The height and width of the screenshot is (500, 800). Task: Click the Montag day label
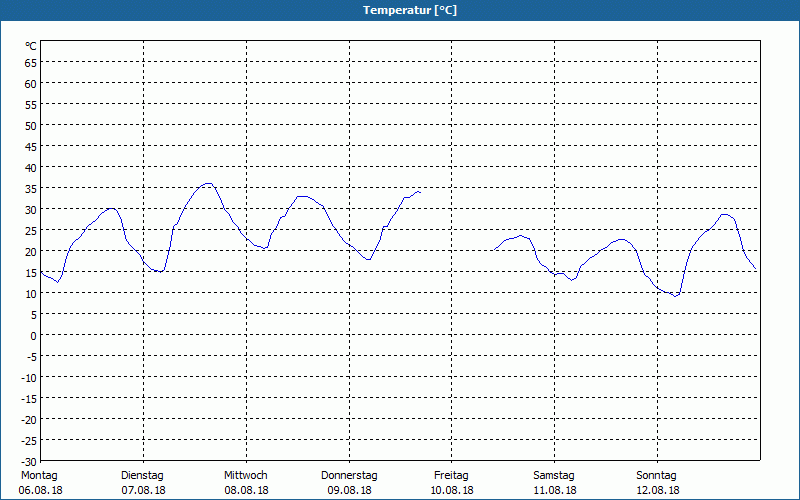click(x=39, y=476)
